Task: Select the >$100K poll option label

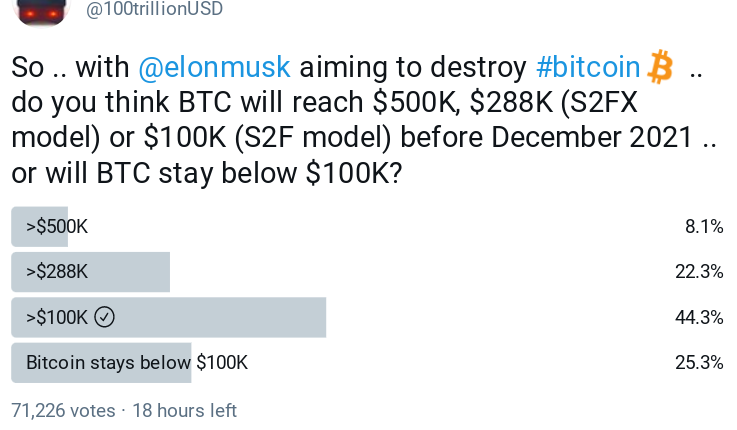Action: (x=57, y=317)
